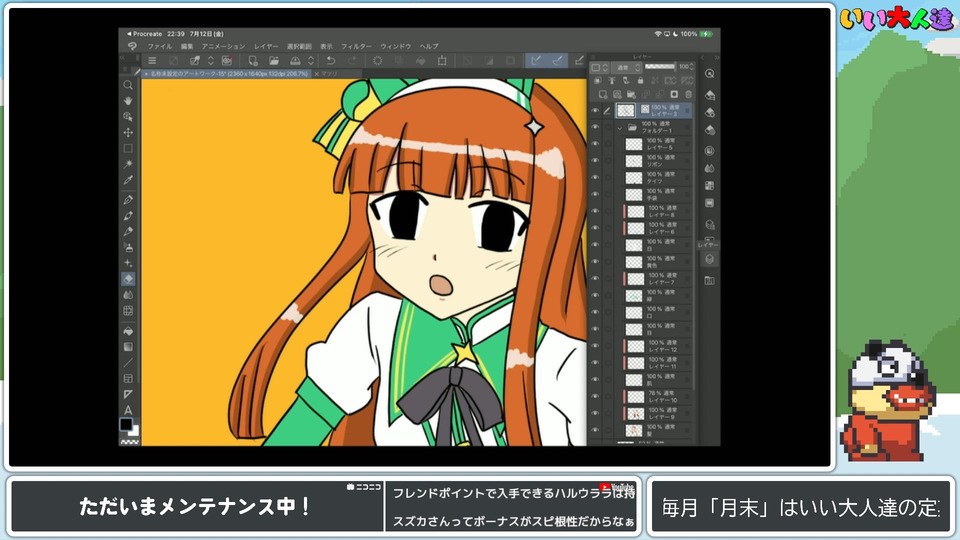The height and width of the screenshot is (540, 960).
Task: Select the auto select magic wand tool
Action: [128, 164]
